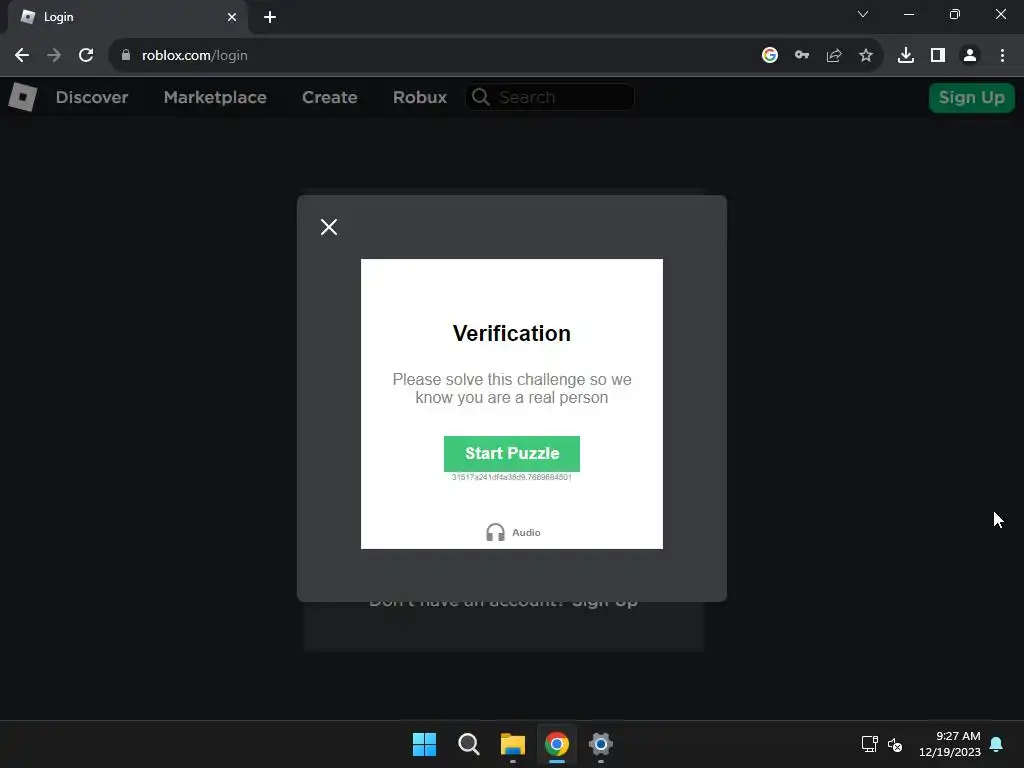This screenshot has width=1024, height=768.
Task: Click the Roblox search field
Action: coord(549,97)
